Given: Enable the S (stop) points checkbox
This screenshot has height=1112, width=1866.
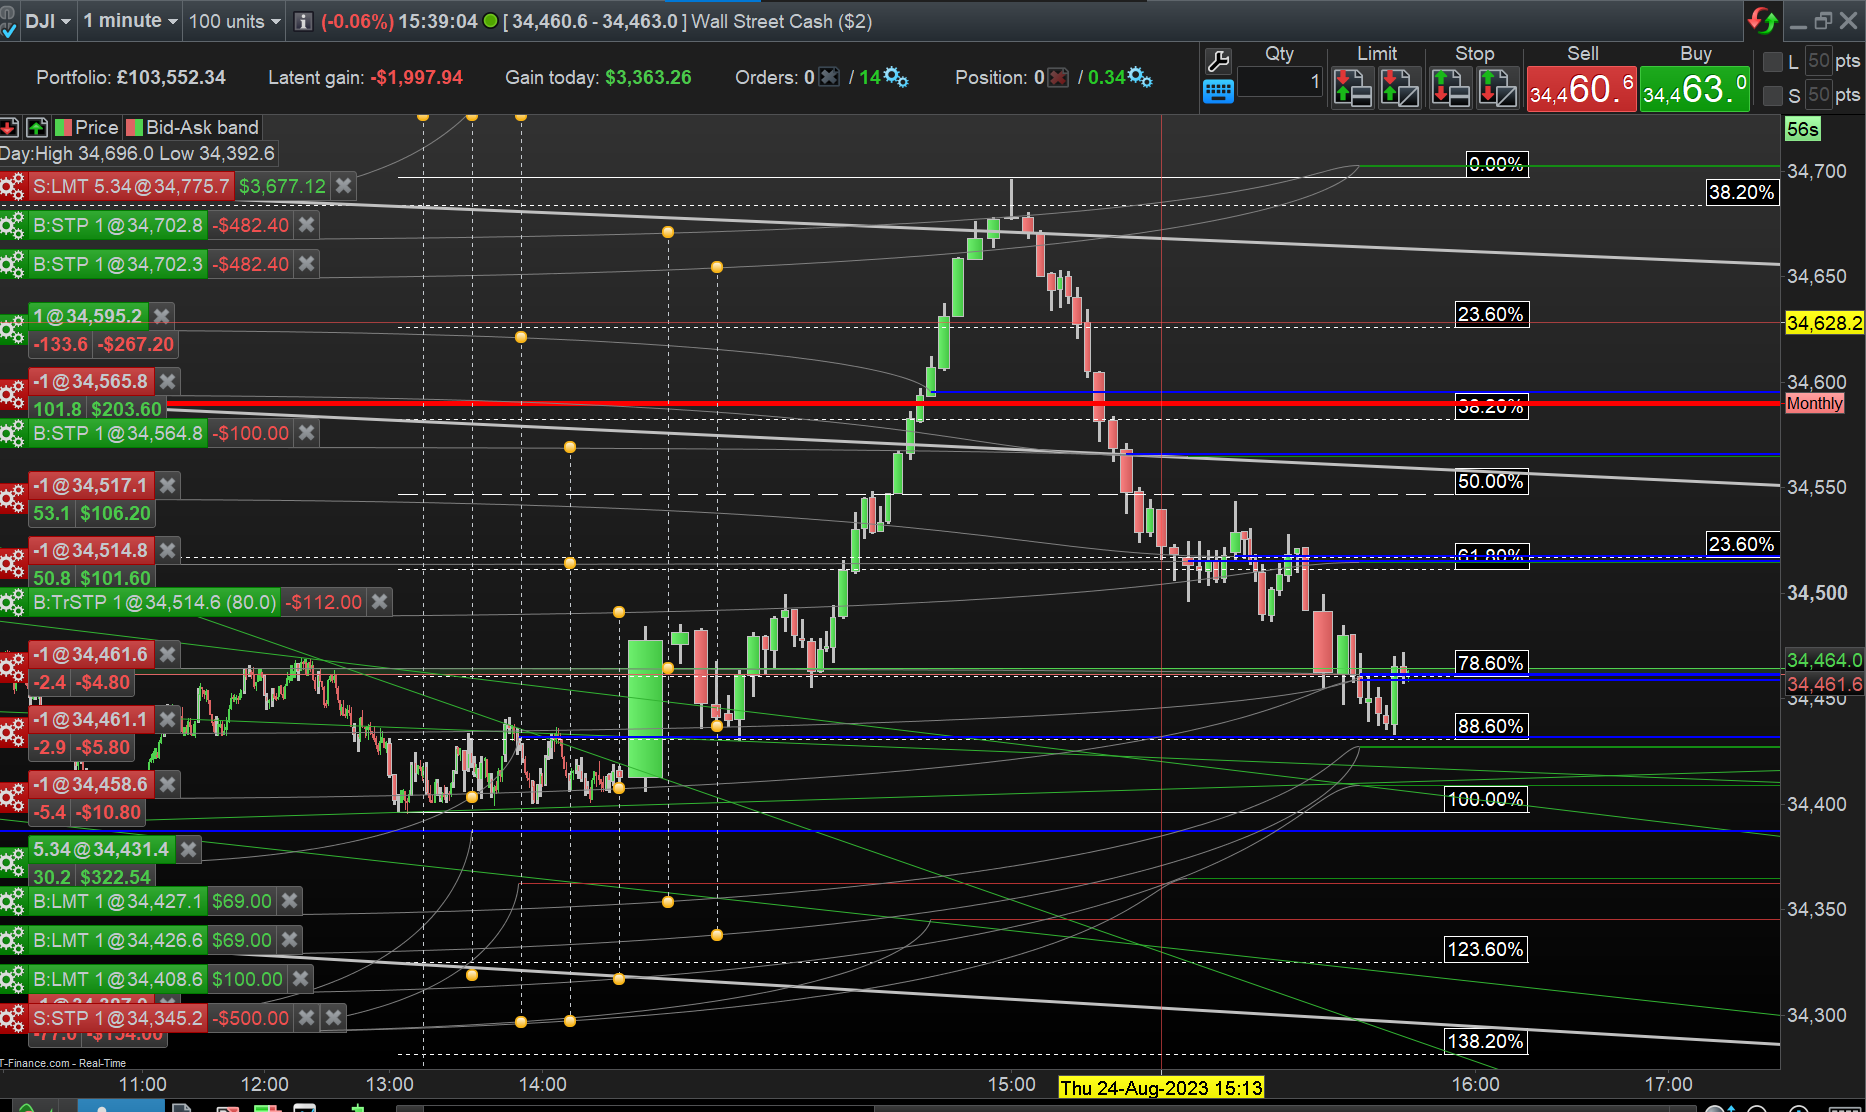Looking at the screenshot, I should coord(1773,95).
